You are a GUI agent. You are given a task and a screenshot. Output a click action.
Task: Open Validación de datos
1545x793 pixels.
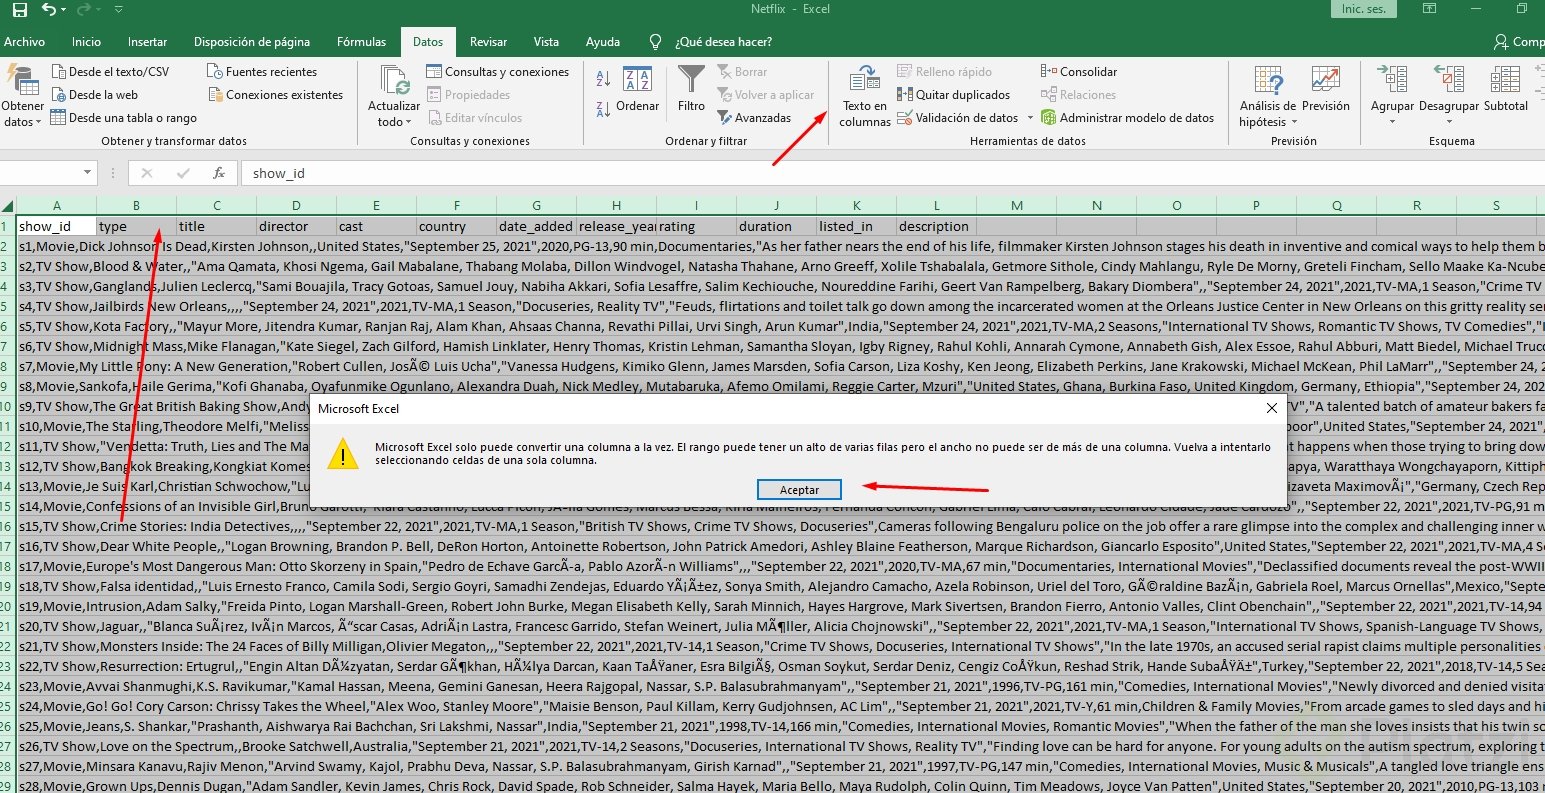[x=963, y=118]
